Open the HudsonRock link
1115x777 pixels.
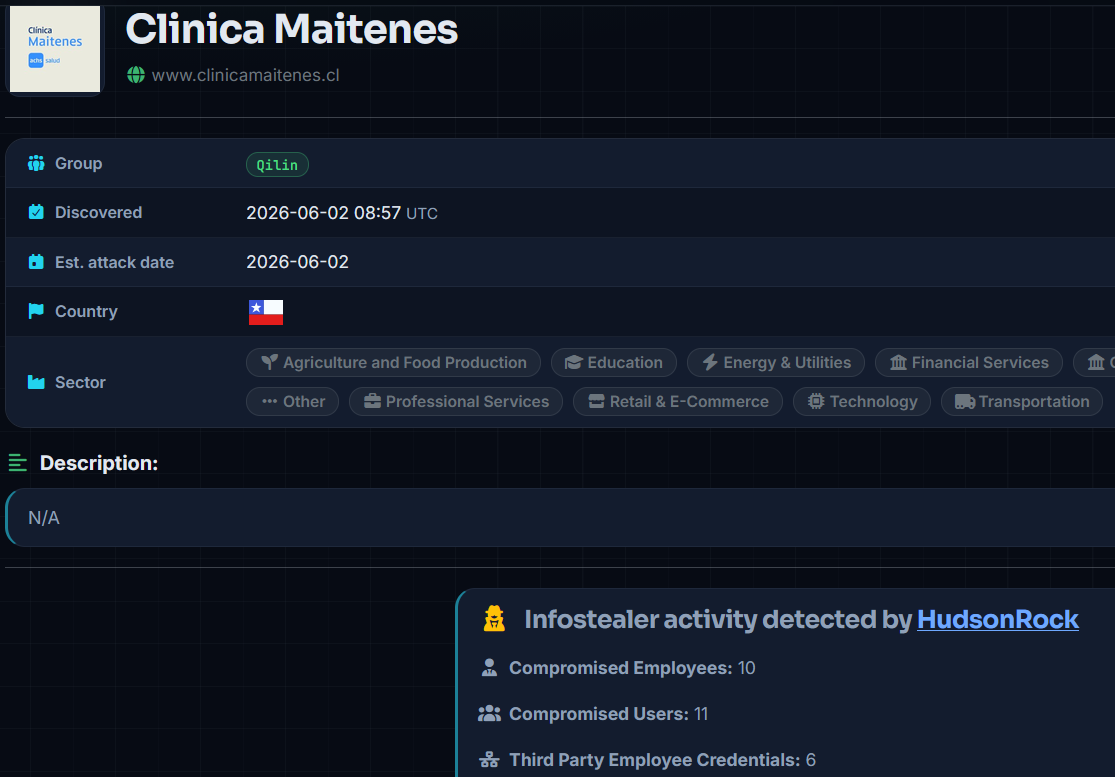(998, 619)
